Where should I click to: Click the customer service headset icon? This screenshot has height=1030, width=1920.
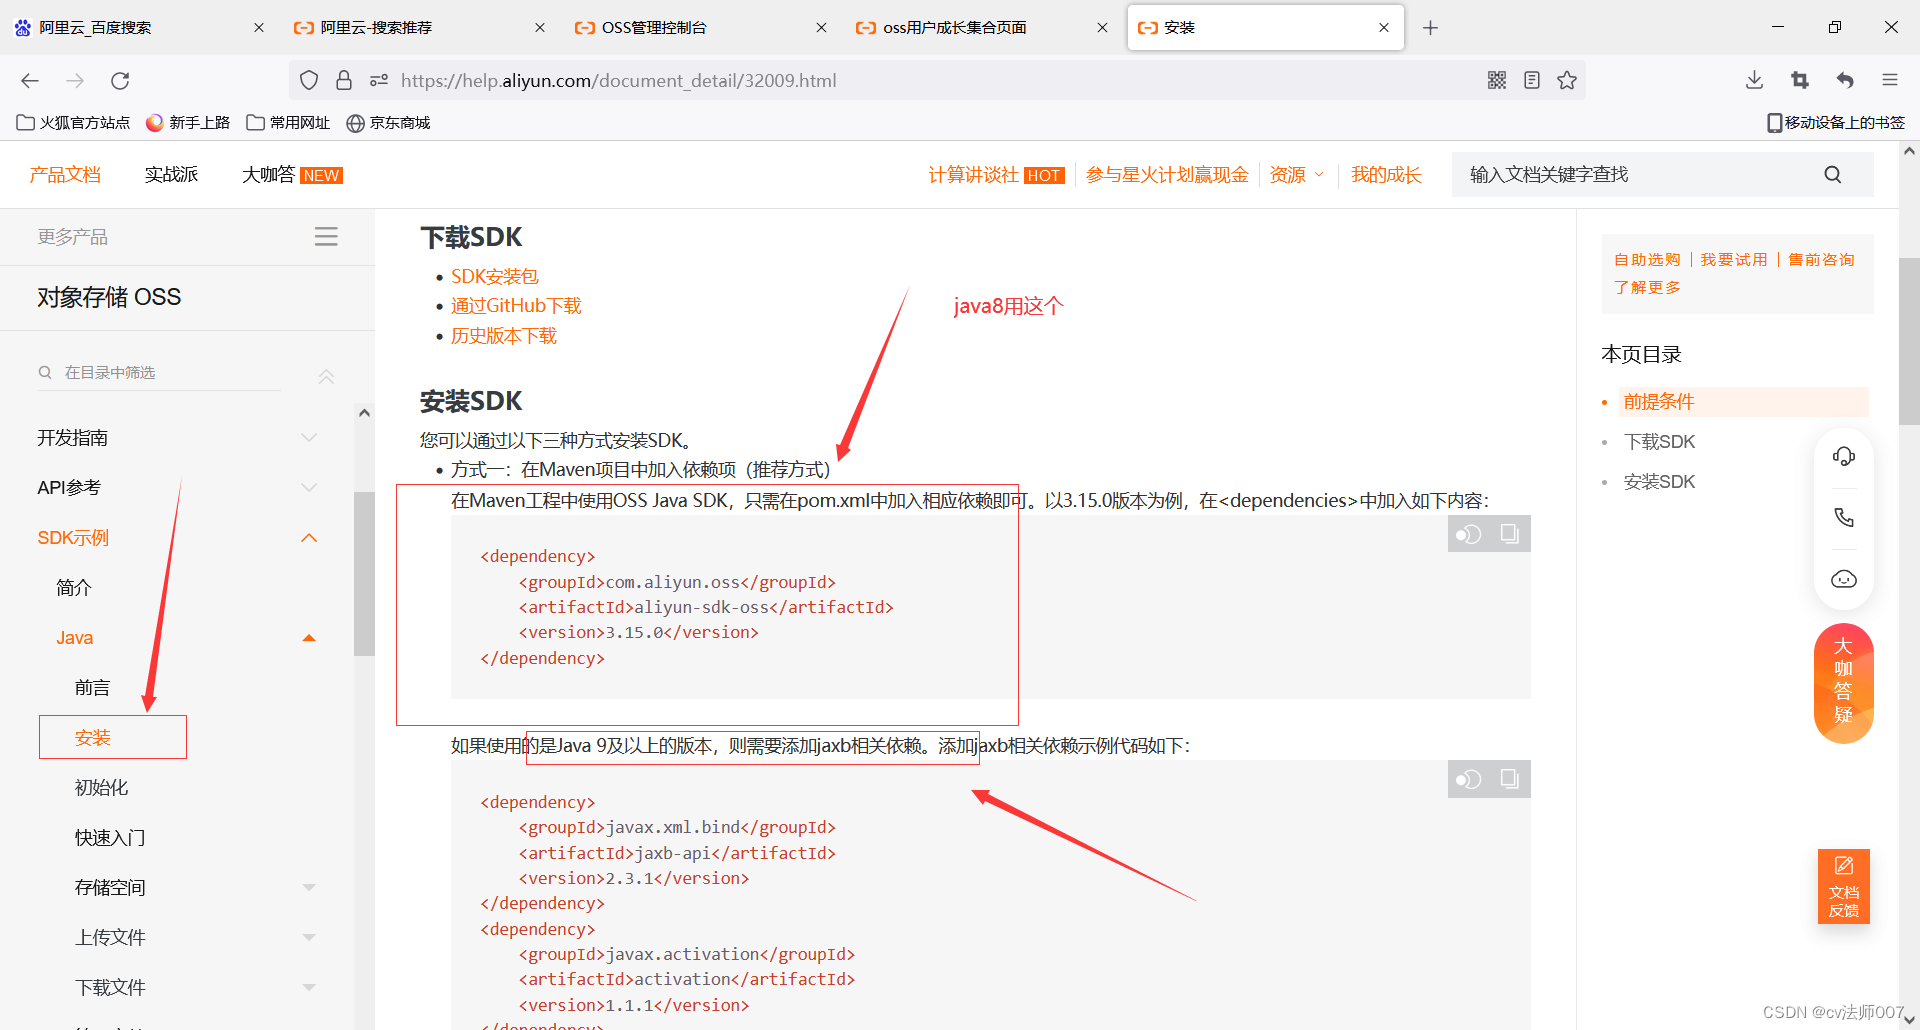1844,457
